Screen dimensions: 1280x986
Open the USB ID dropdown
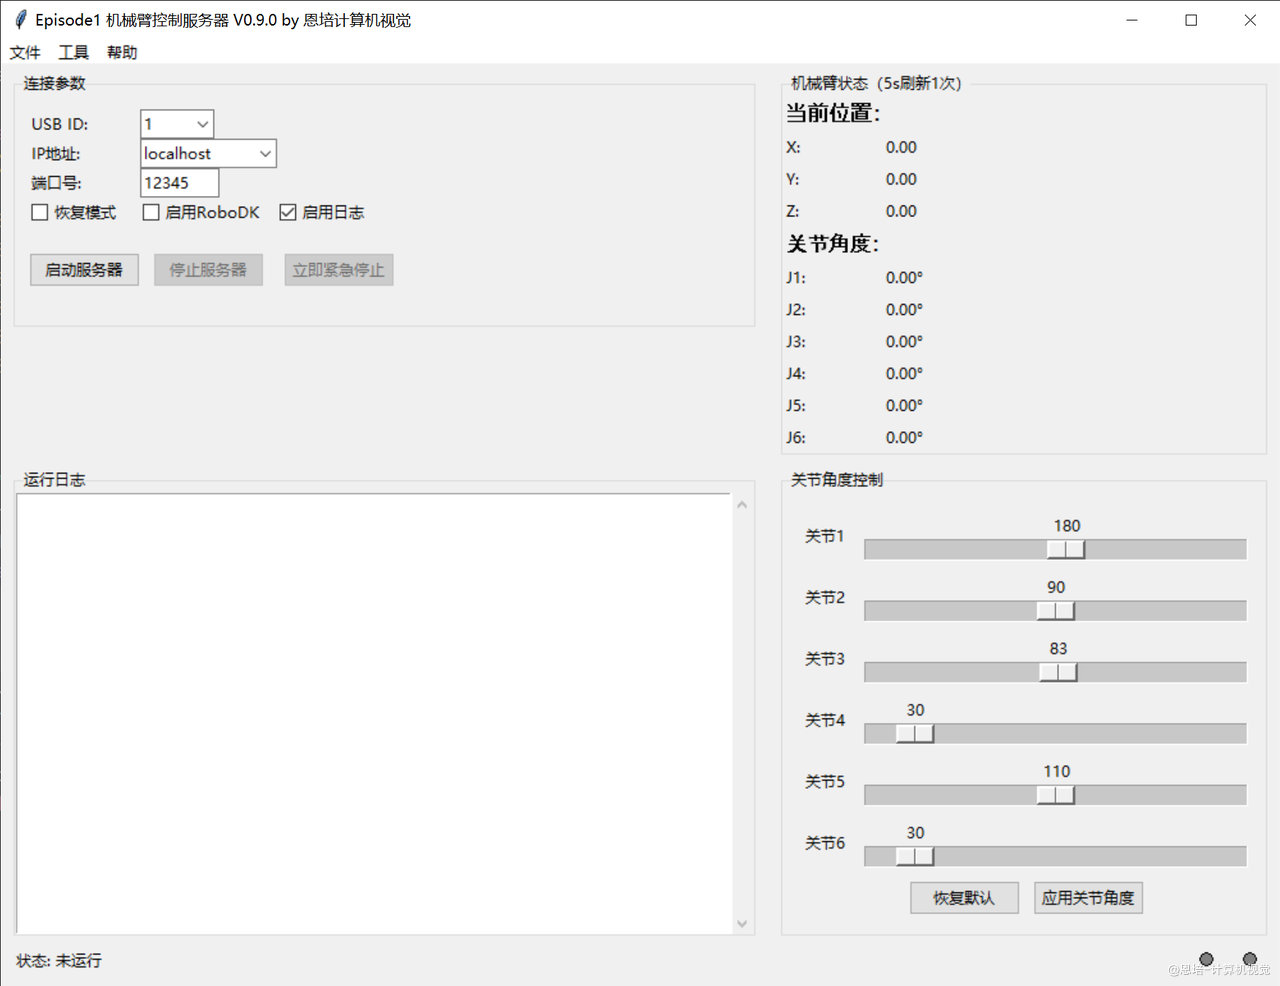pos(202,124)
